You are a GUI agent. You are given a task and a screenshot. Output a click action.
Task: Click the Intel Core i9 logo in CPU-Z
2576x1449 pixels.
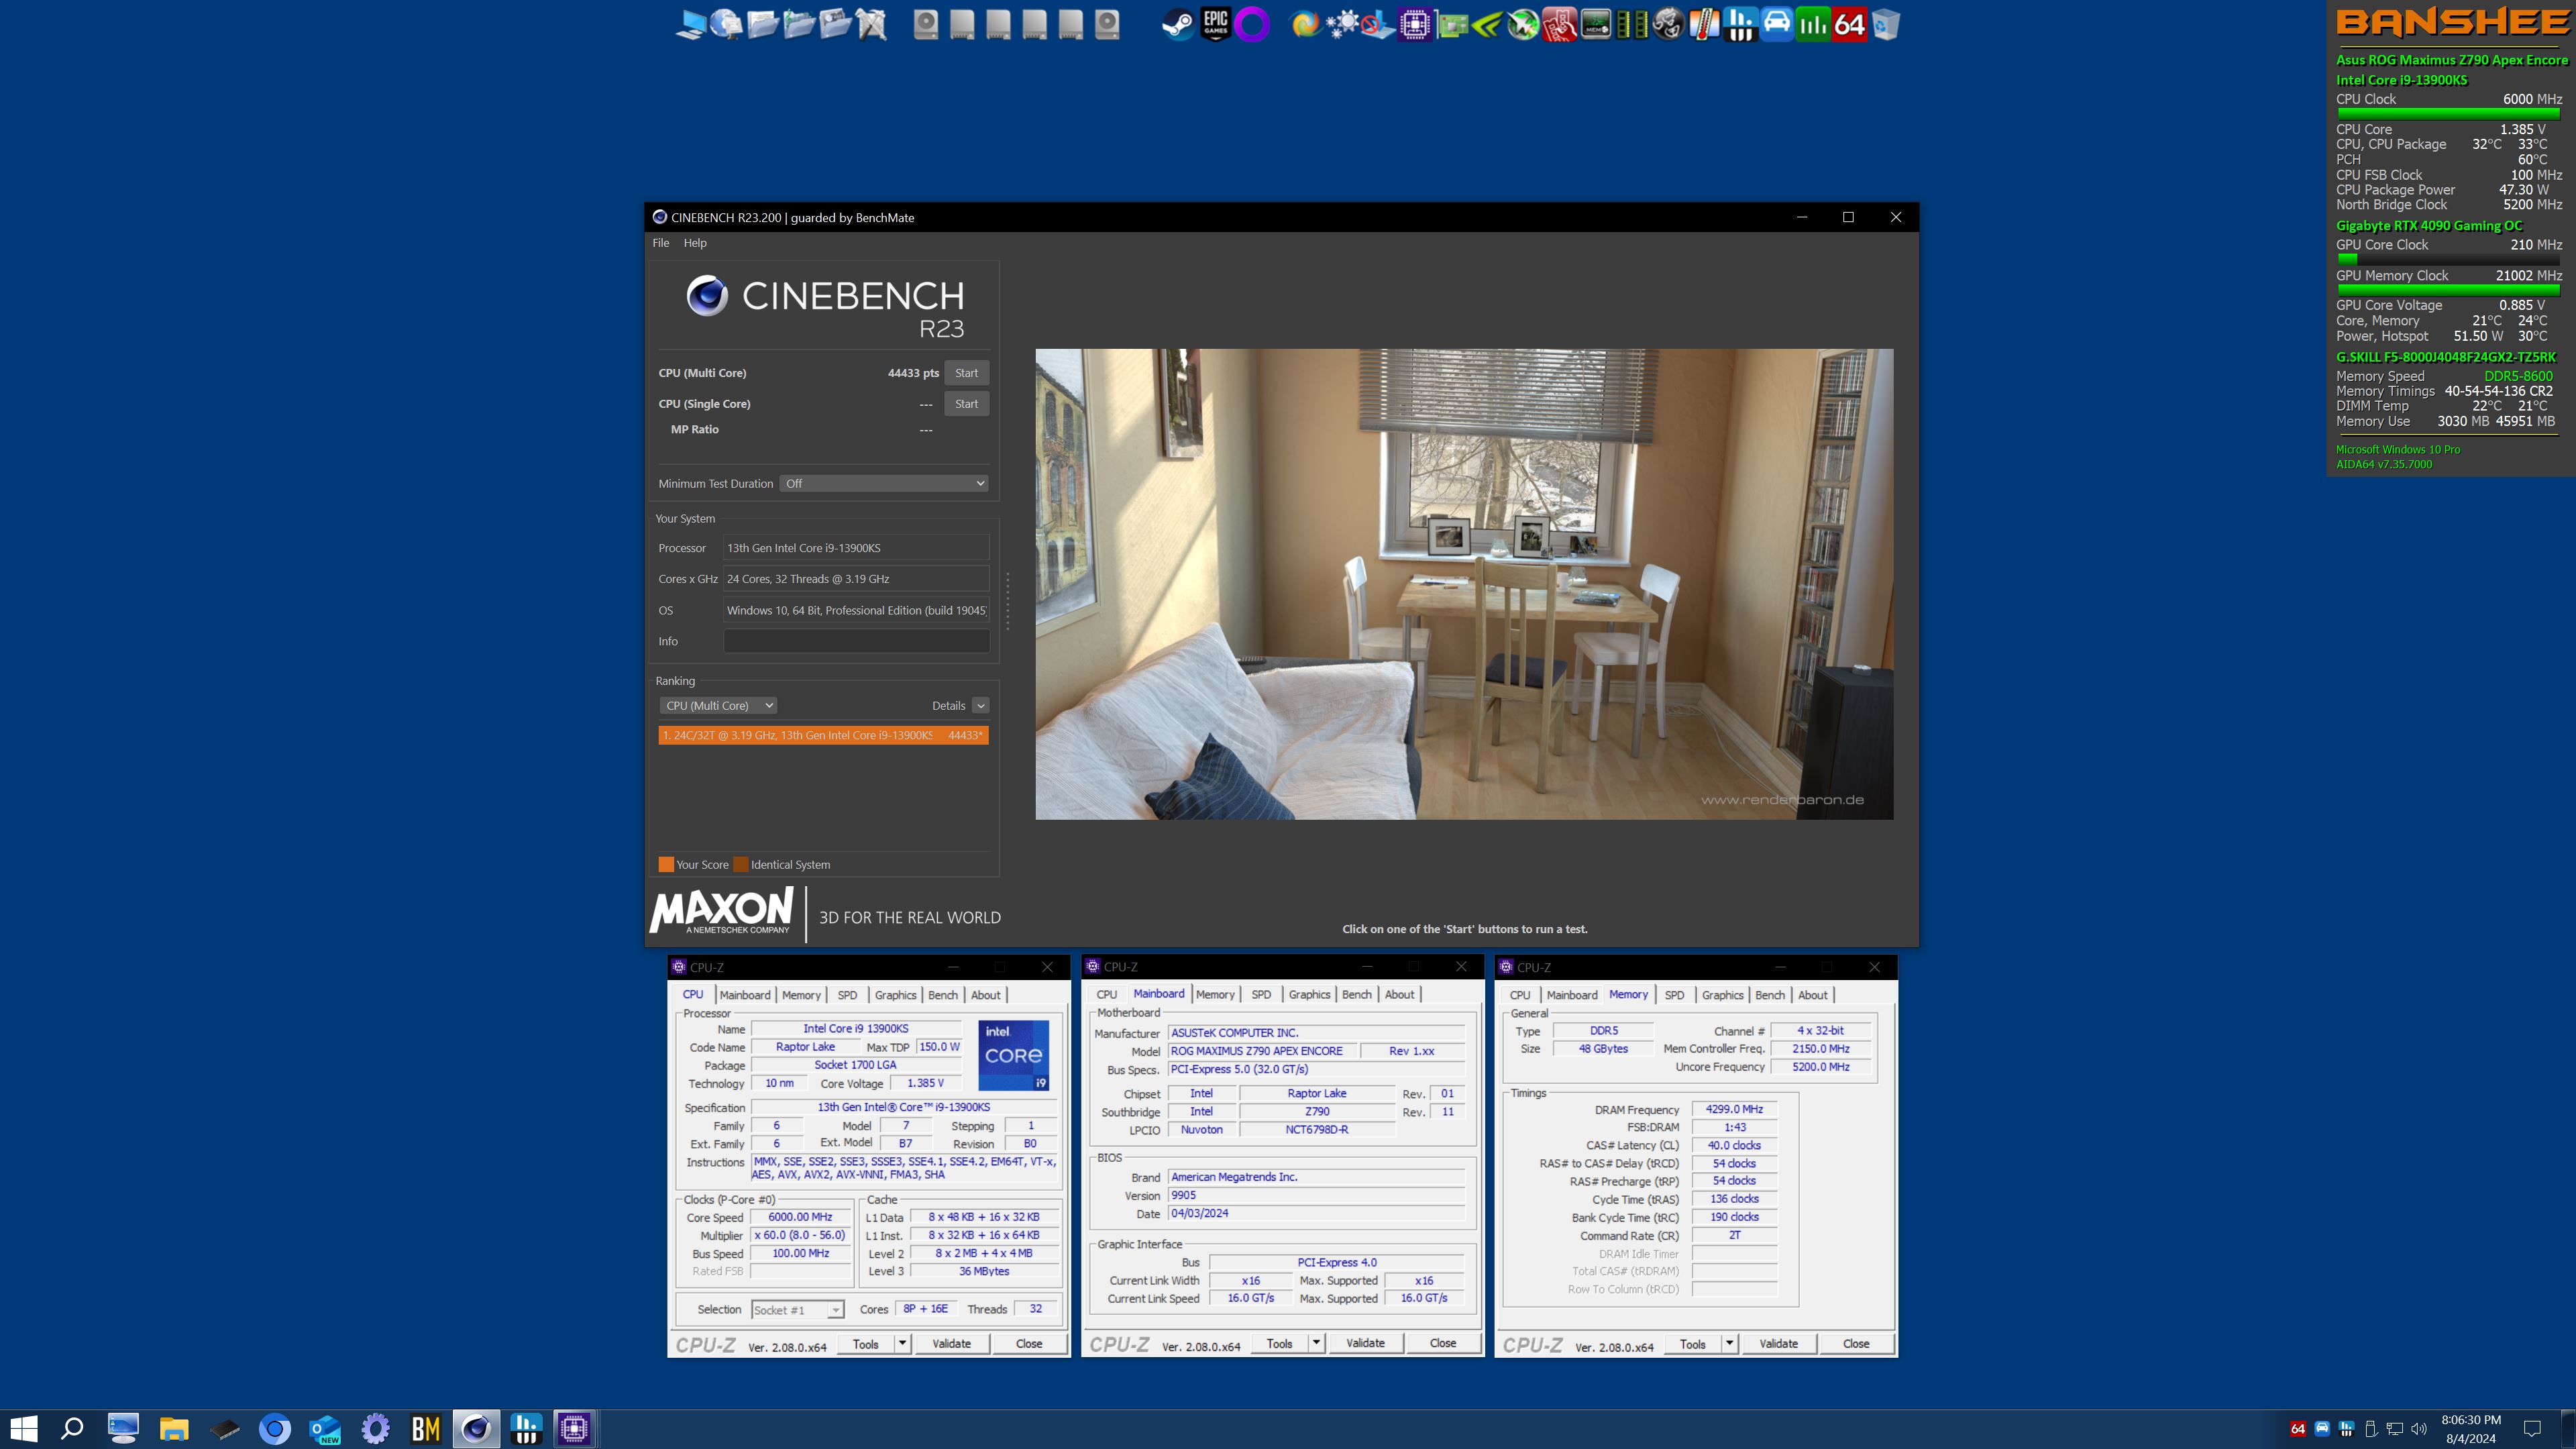click(1013, 1055)
